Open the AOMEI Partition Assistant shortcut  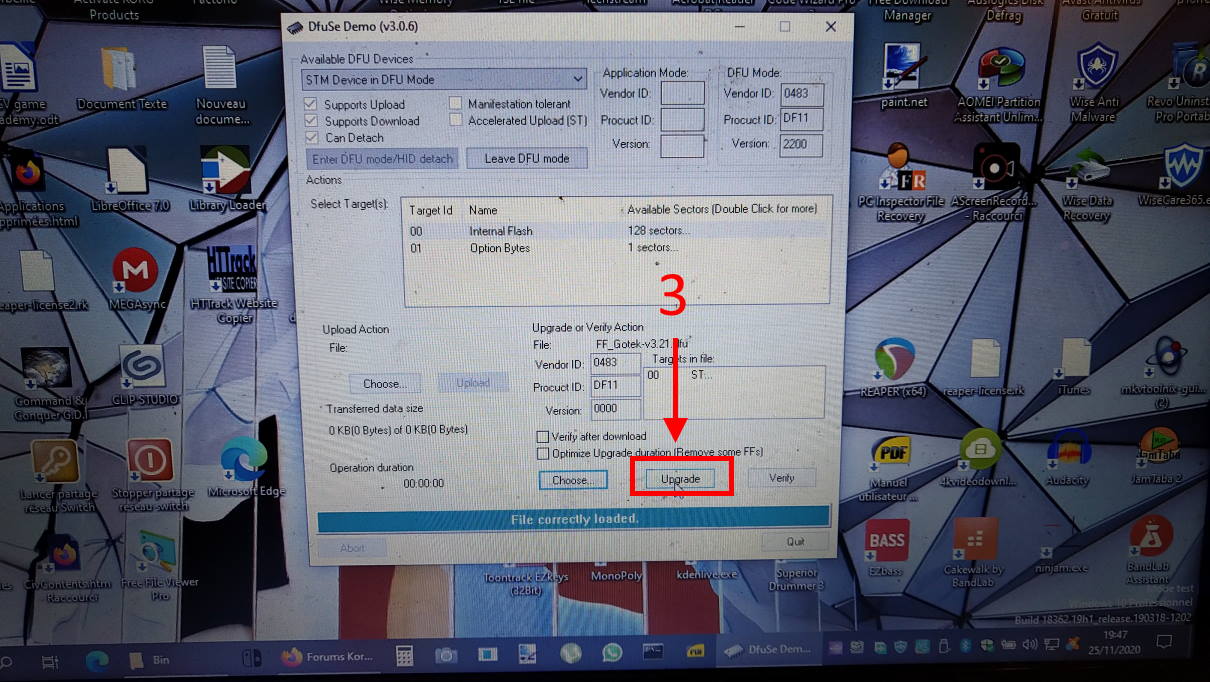tap(999, 85)
